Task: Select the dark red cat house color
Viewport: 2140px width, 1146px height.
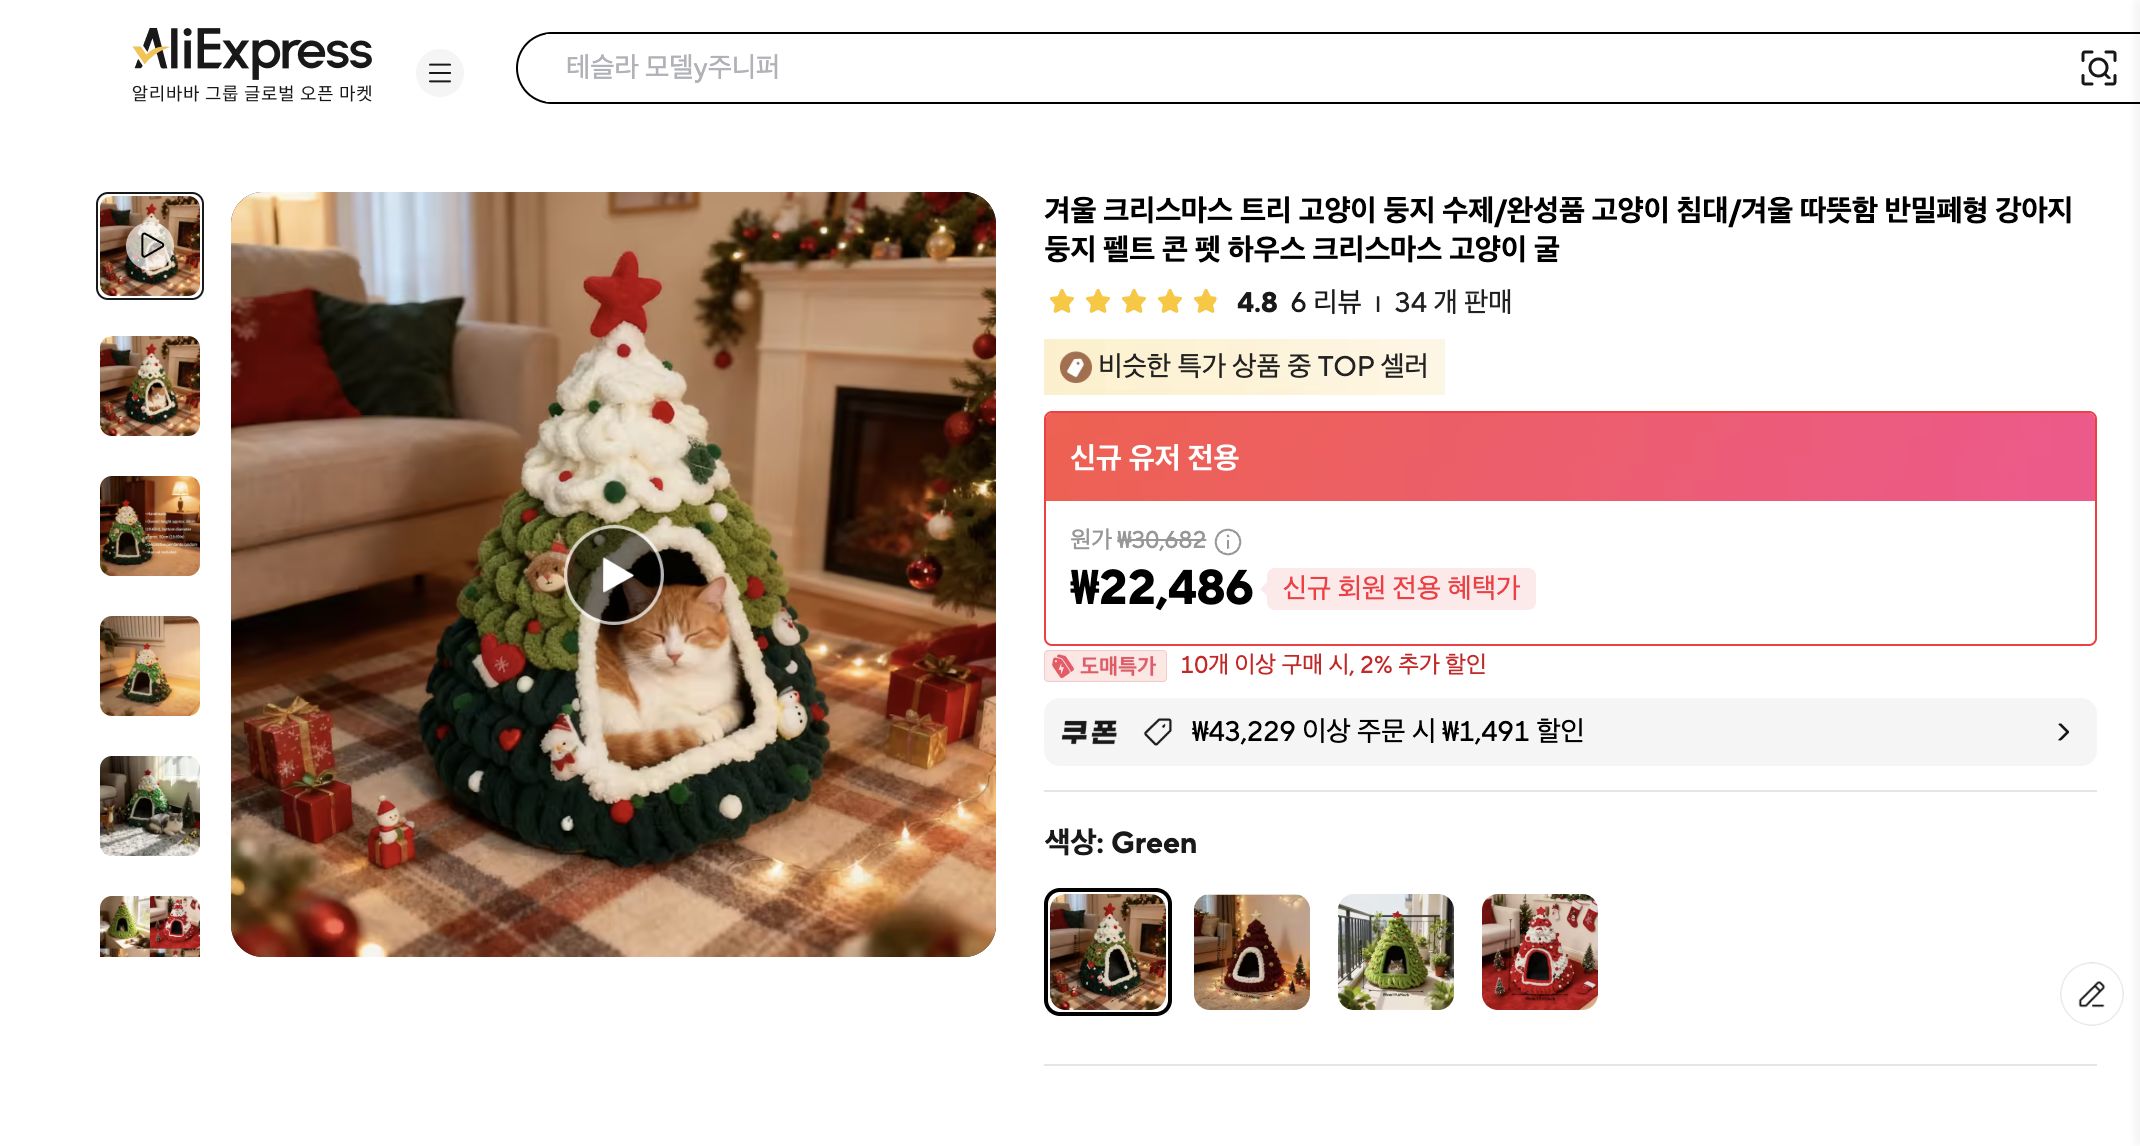Action: click(1252, 952)
